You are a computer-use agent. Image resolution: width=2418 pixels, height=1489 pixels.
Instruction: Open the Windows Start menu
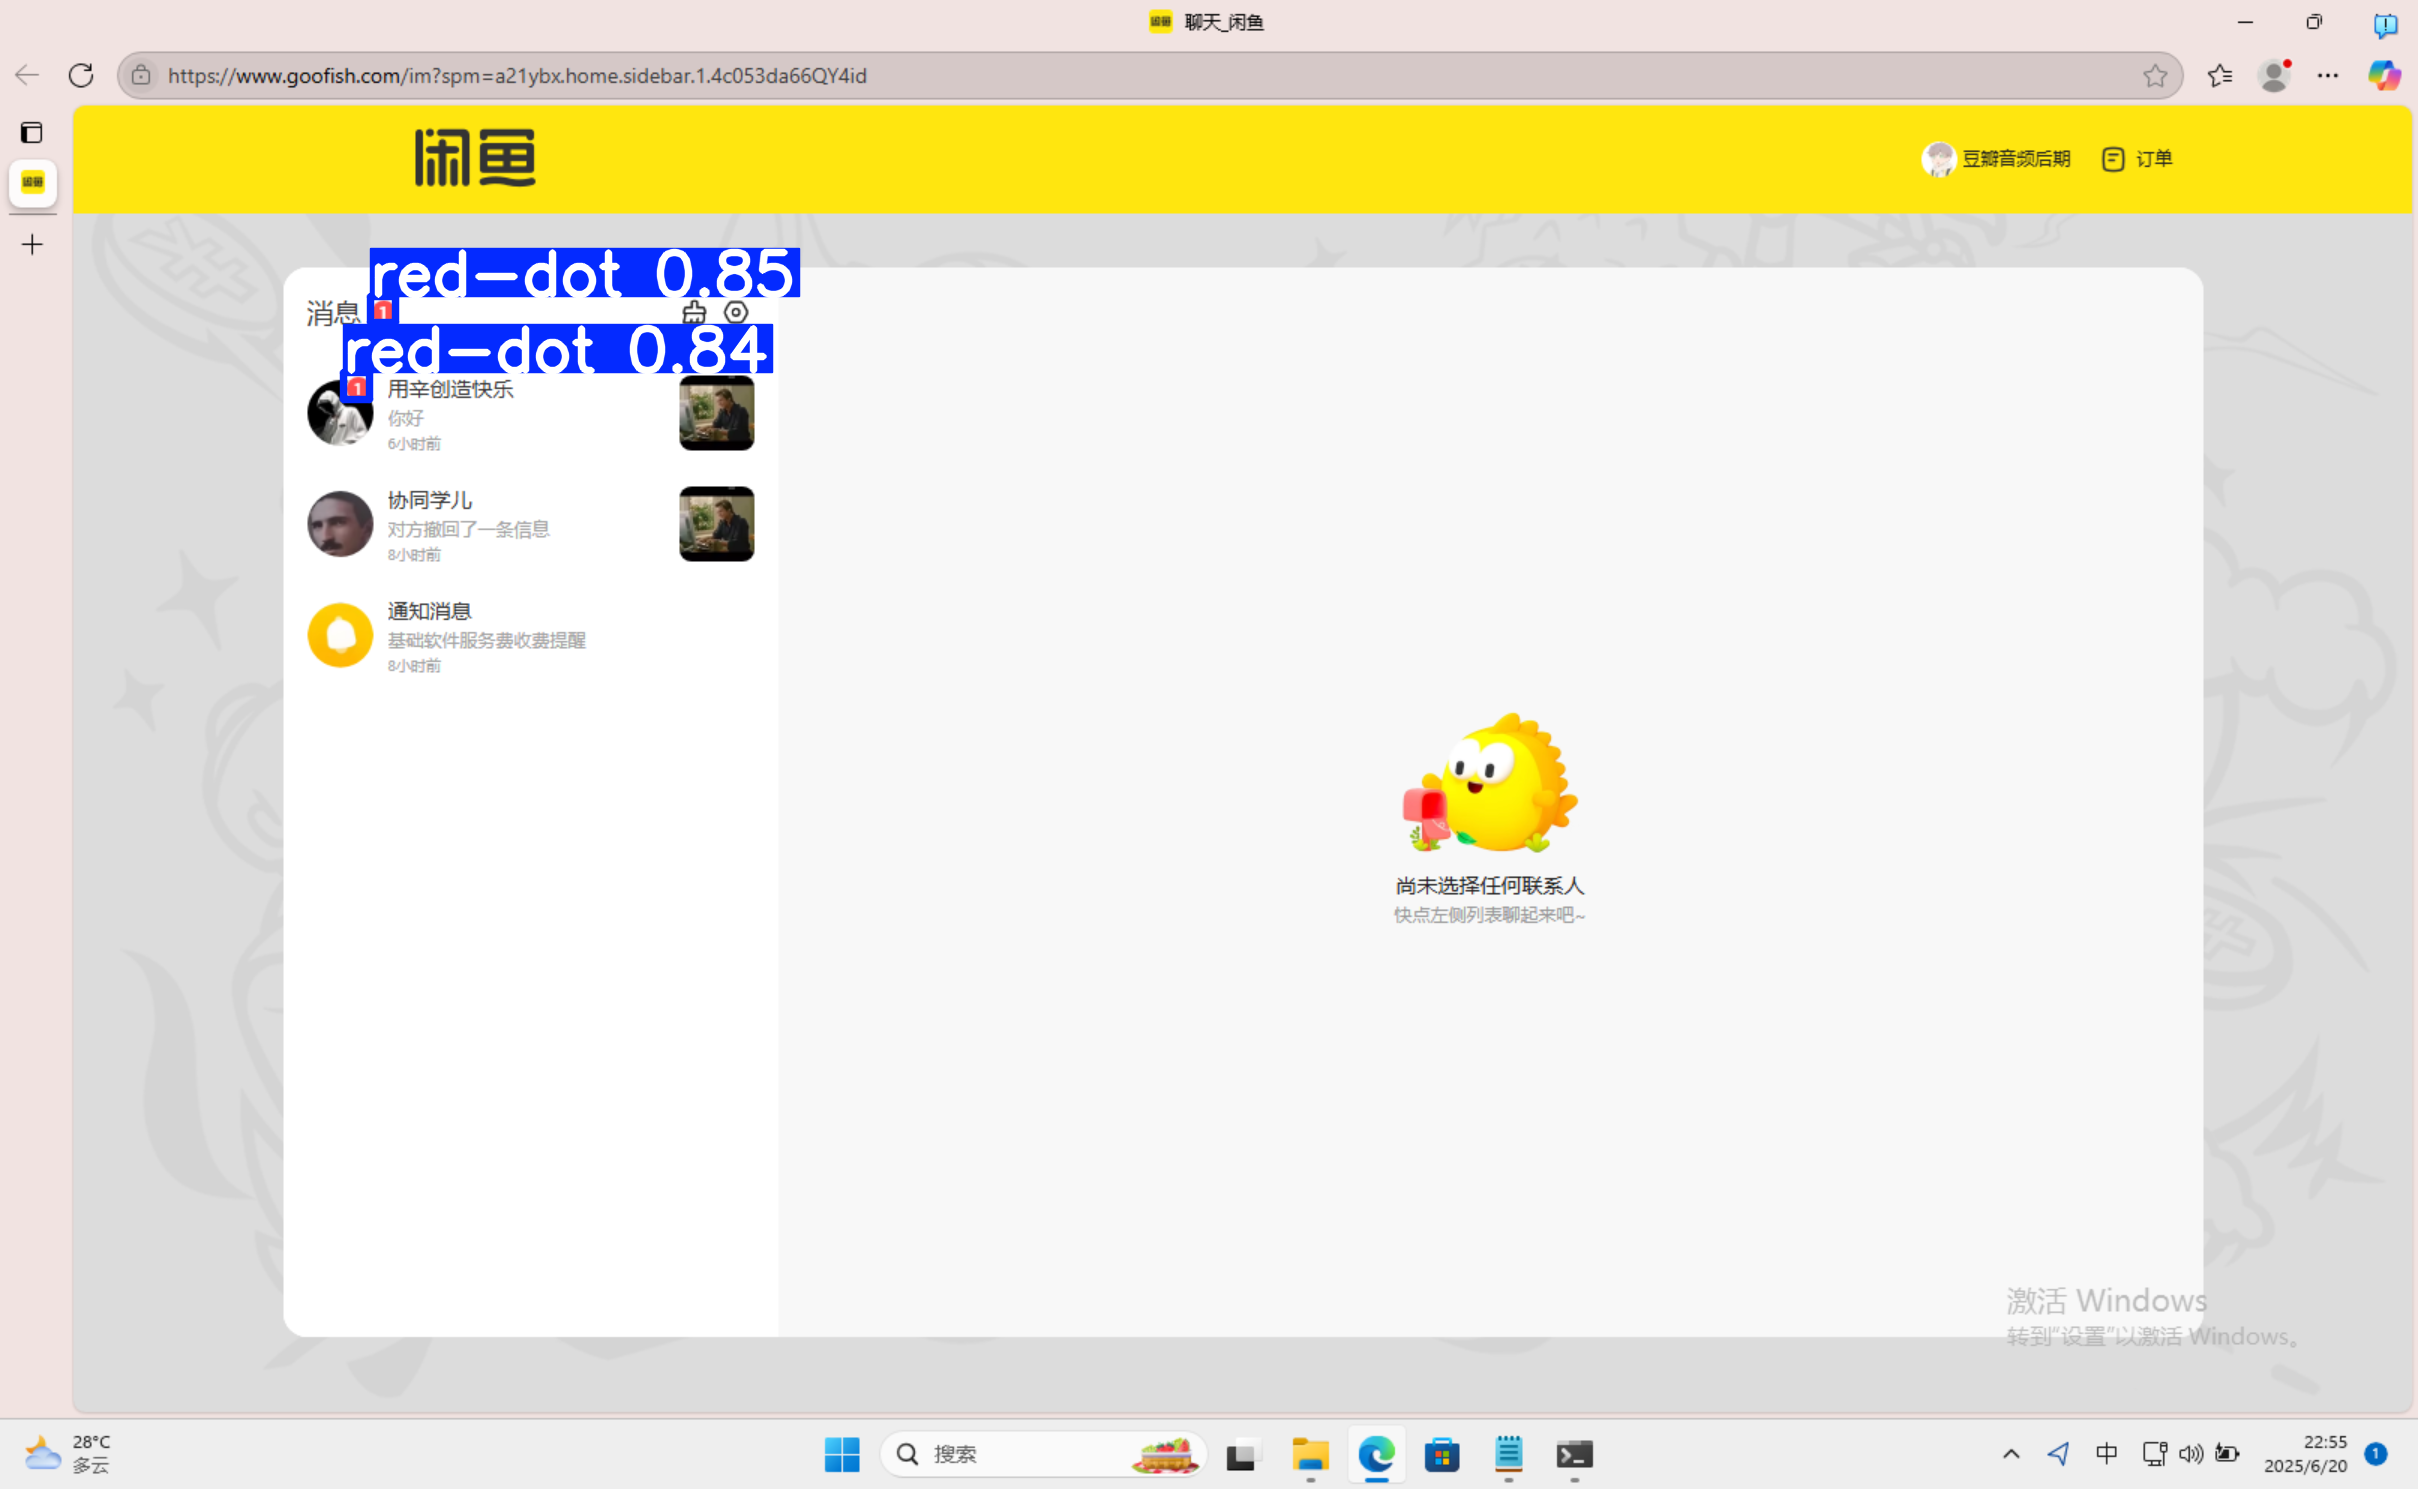[842, 1454]
